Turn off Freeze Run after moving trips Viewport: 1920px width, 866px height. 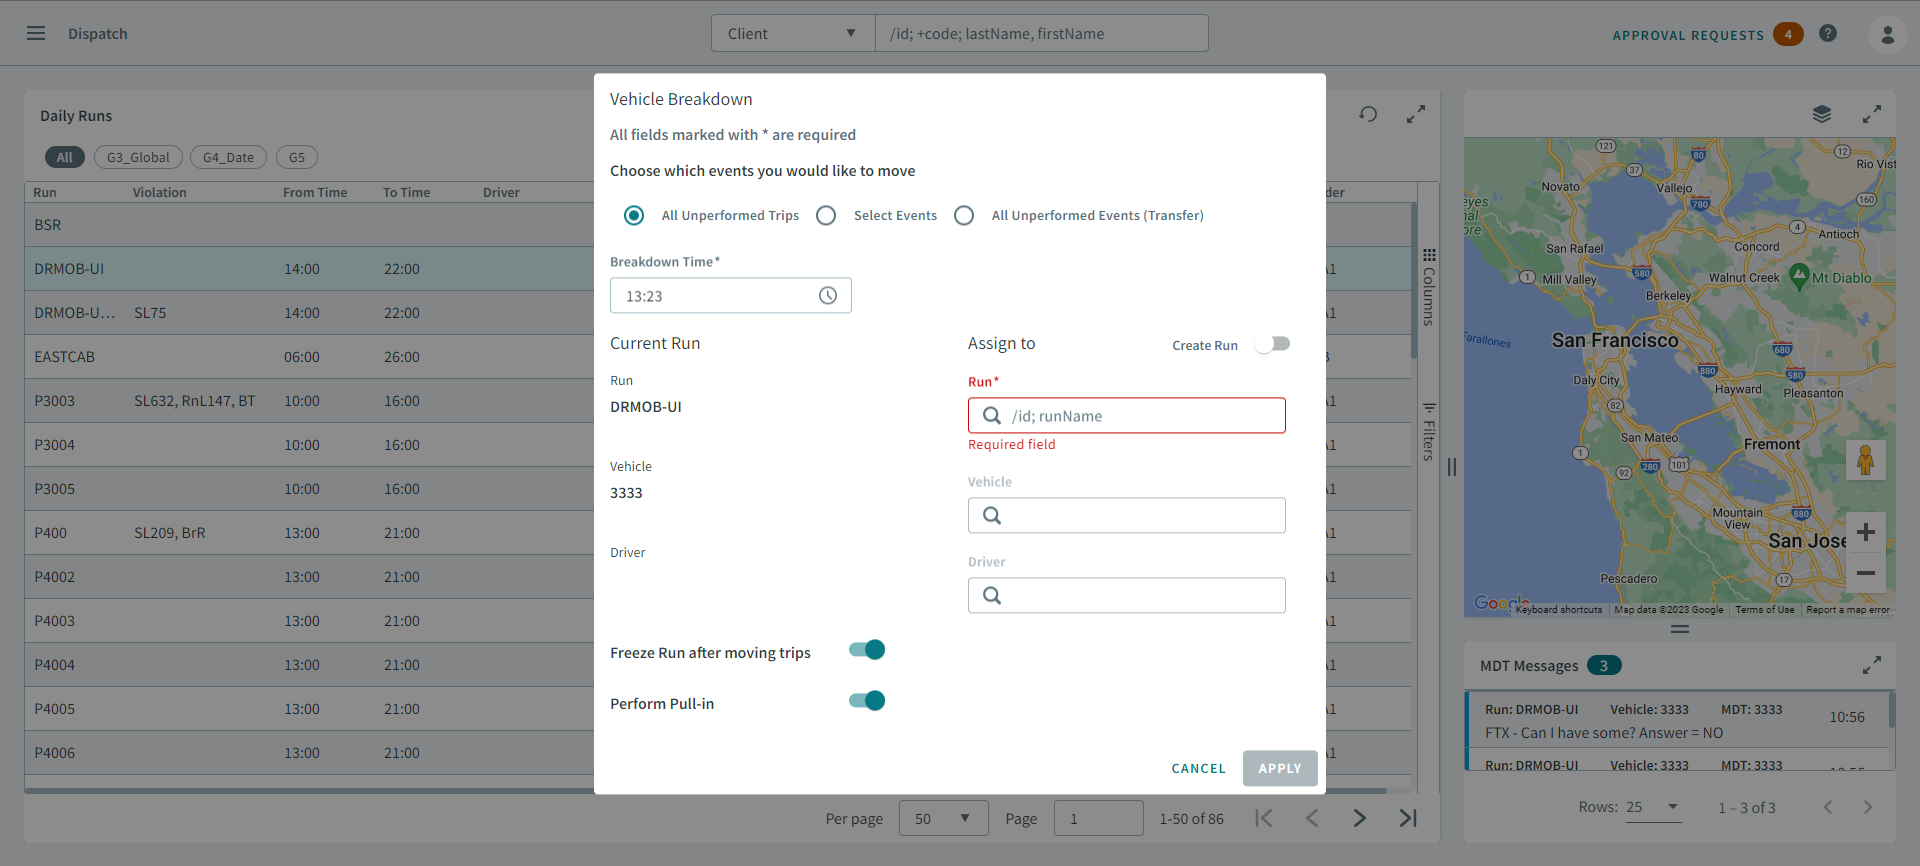point(867,651)
